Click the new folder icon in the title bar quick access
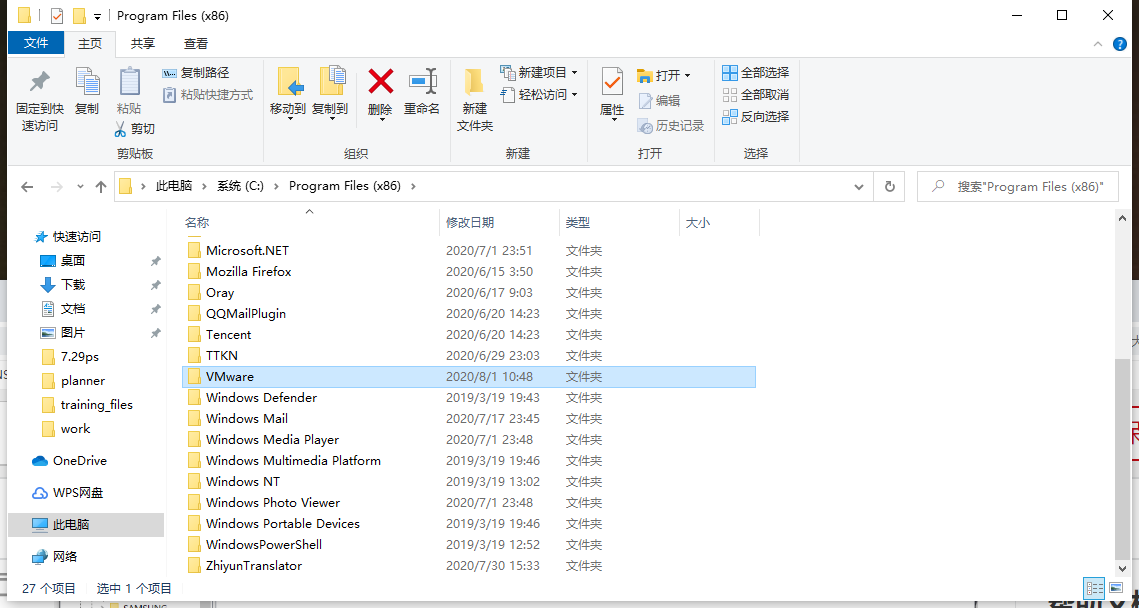 (x=79, y=15)
